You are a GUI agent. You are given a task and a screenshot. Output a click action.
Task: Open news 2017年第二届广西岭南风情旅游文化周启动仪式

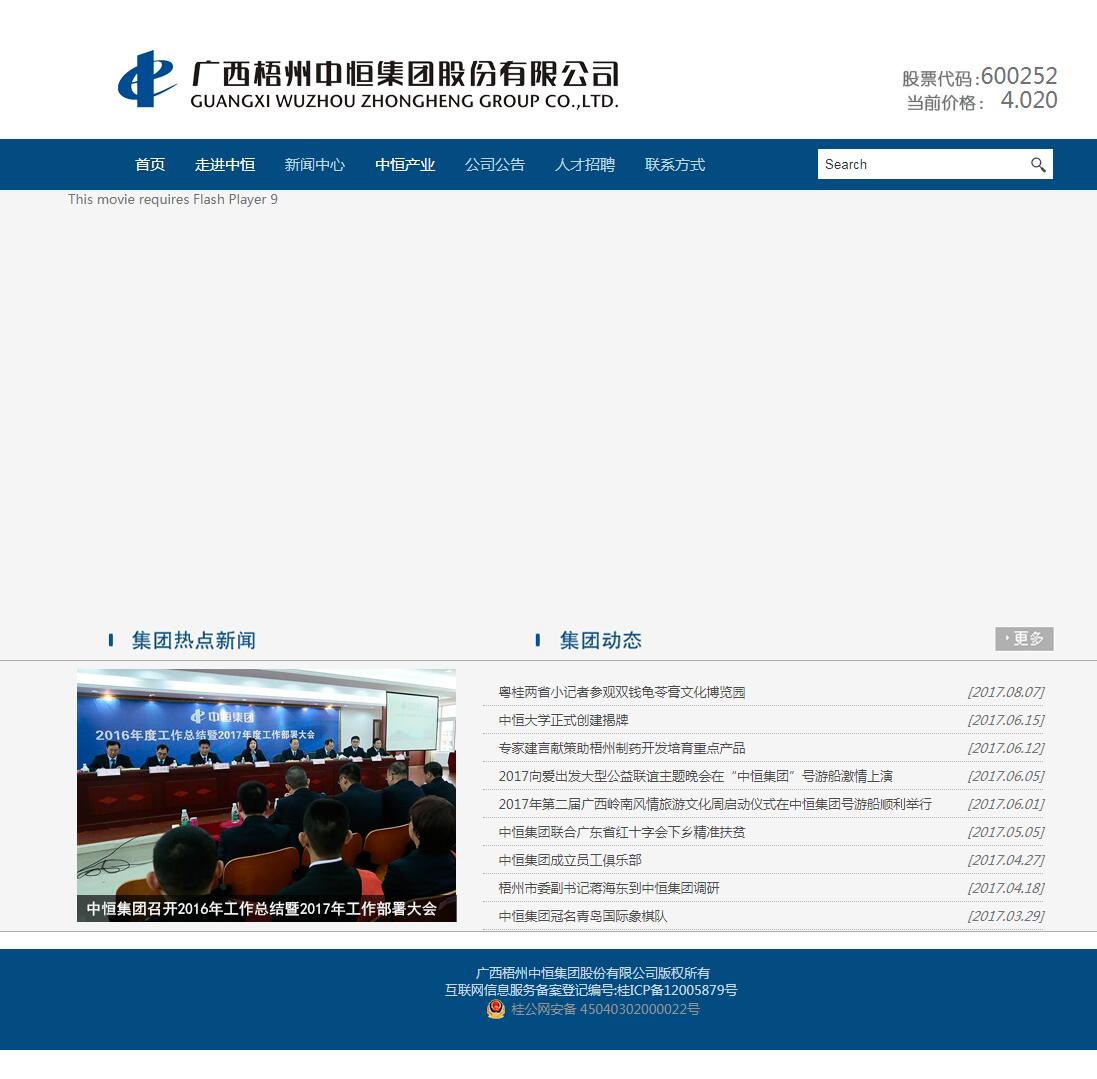[715, 804]
